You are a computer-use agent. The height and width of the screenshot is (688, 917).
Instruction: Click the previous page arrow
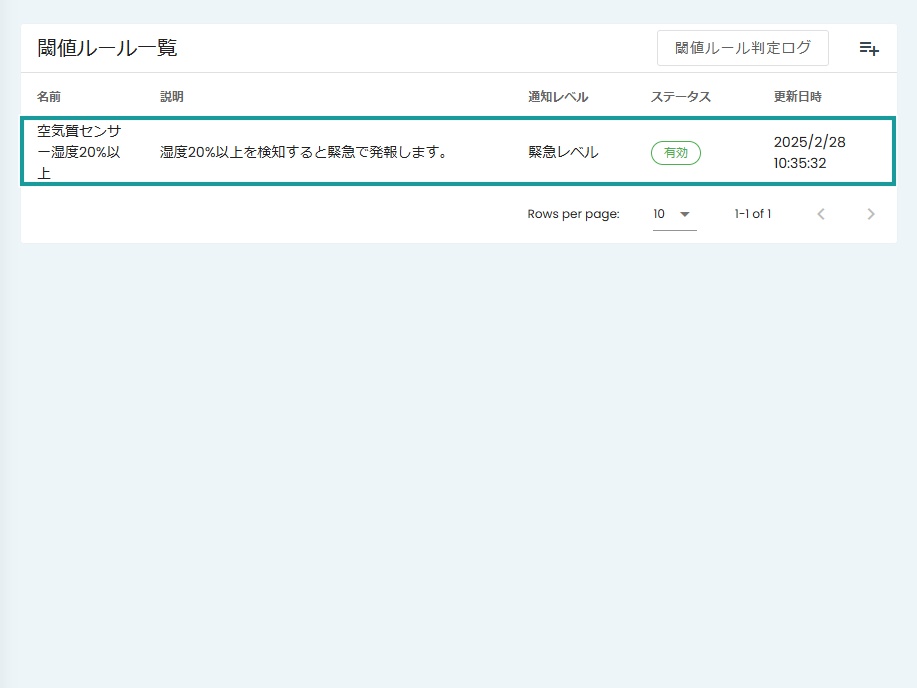pyautogui.click(x=820, y=213)
